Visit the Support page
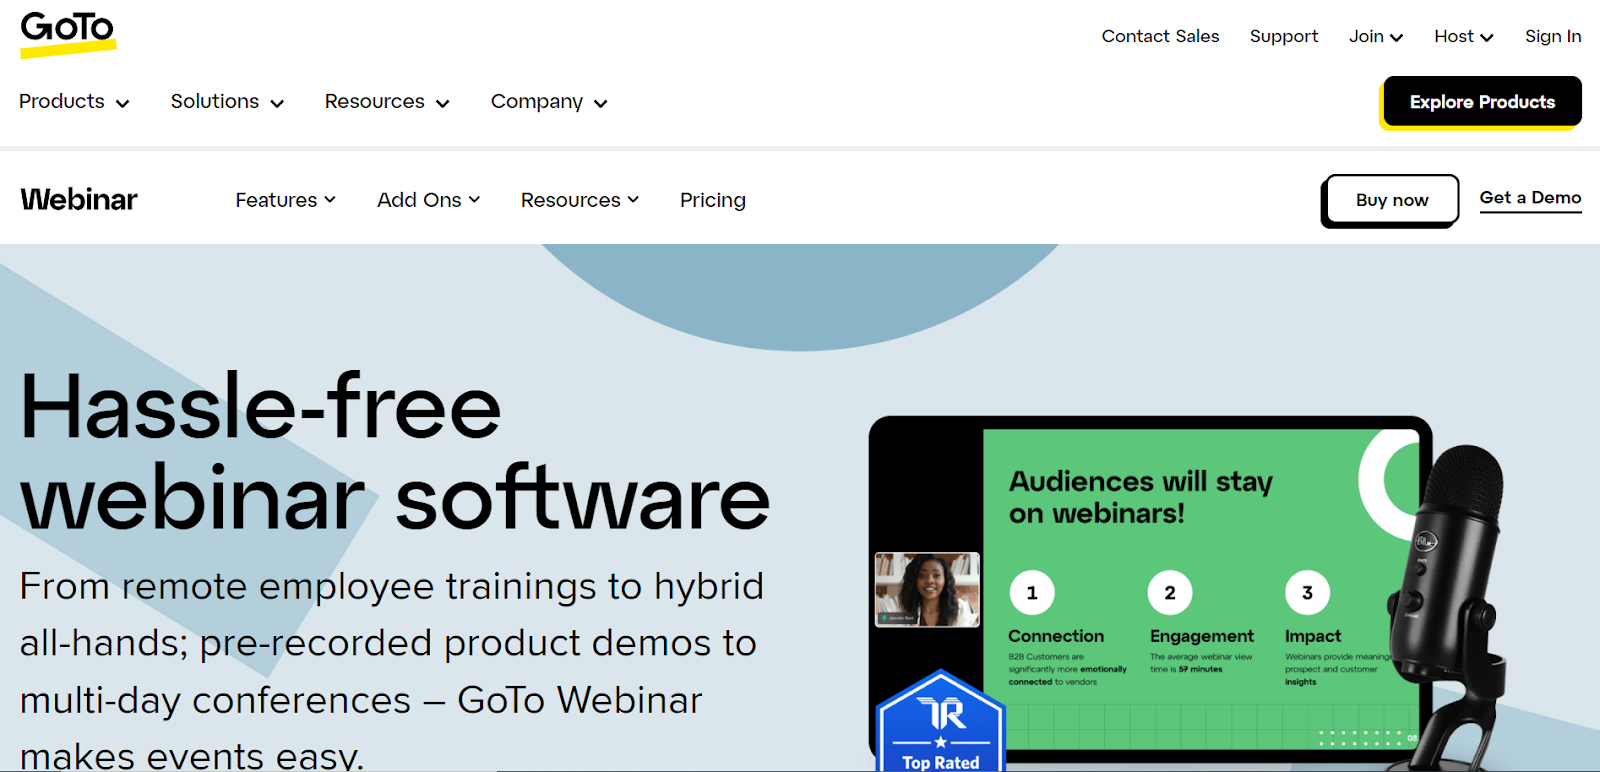The image size is (1600, 772). (1284, 37)
